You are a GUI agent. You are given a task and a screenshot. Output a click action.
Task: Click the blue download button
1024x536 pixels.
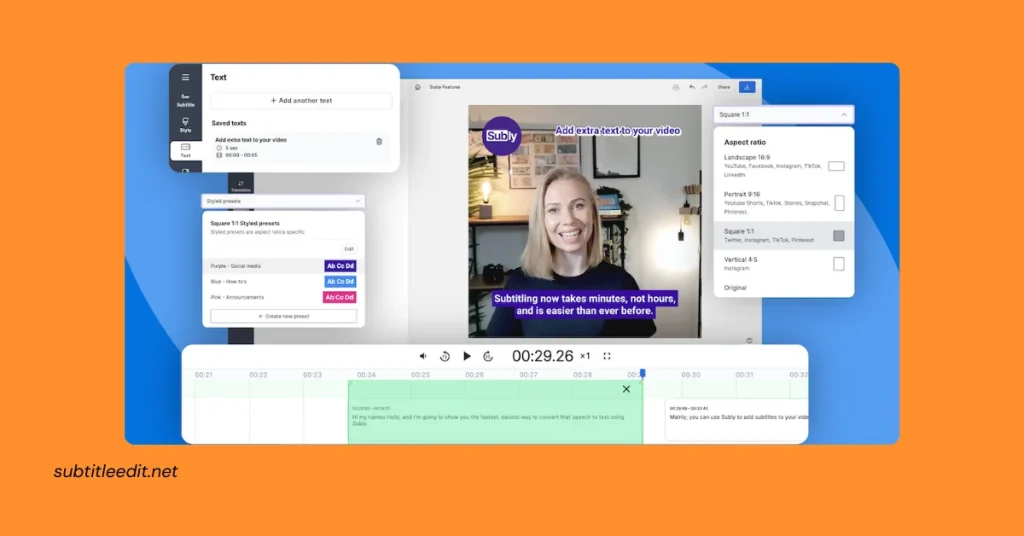[747, 87]
